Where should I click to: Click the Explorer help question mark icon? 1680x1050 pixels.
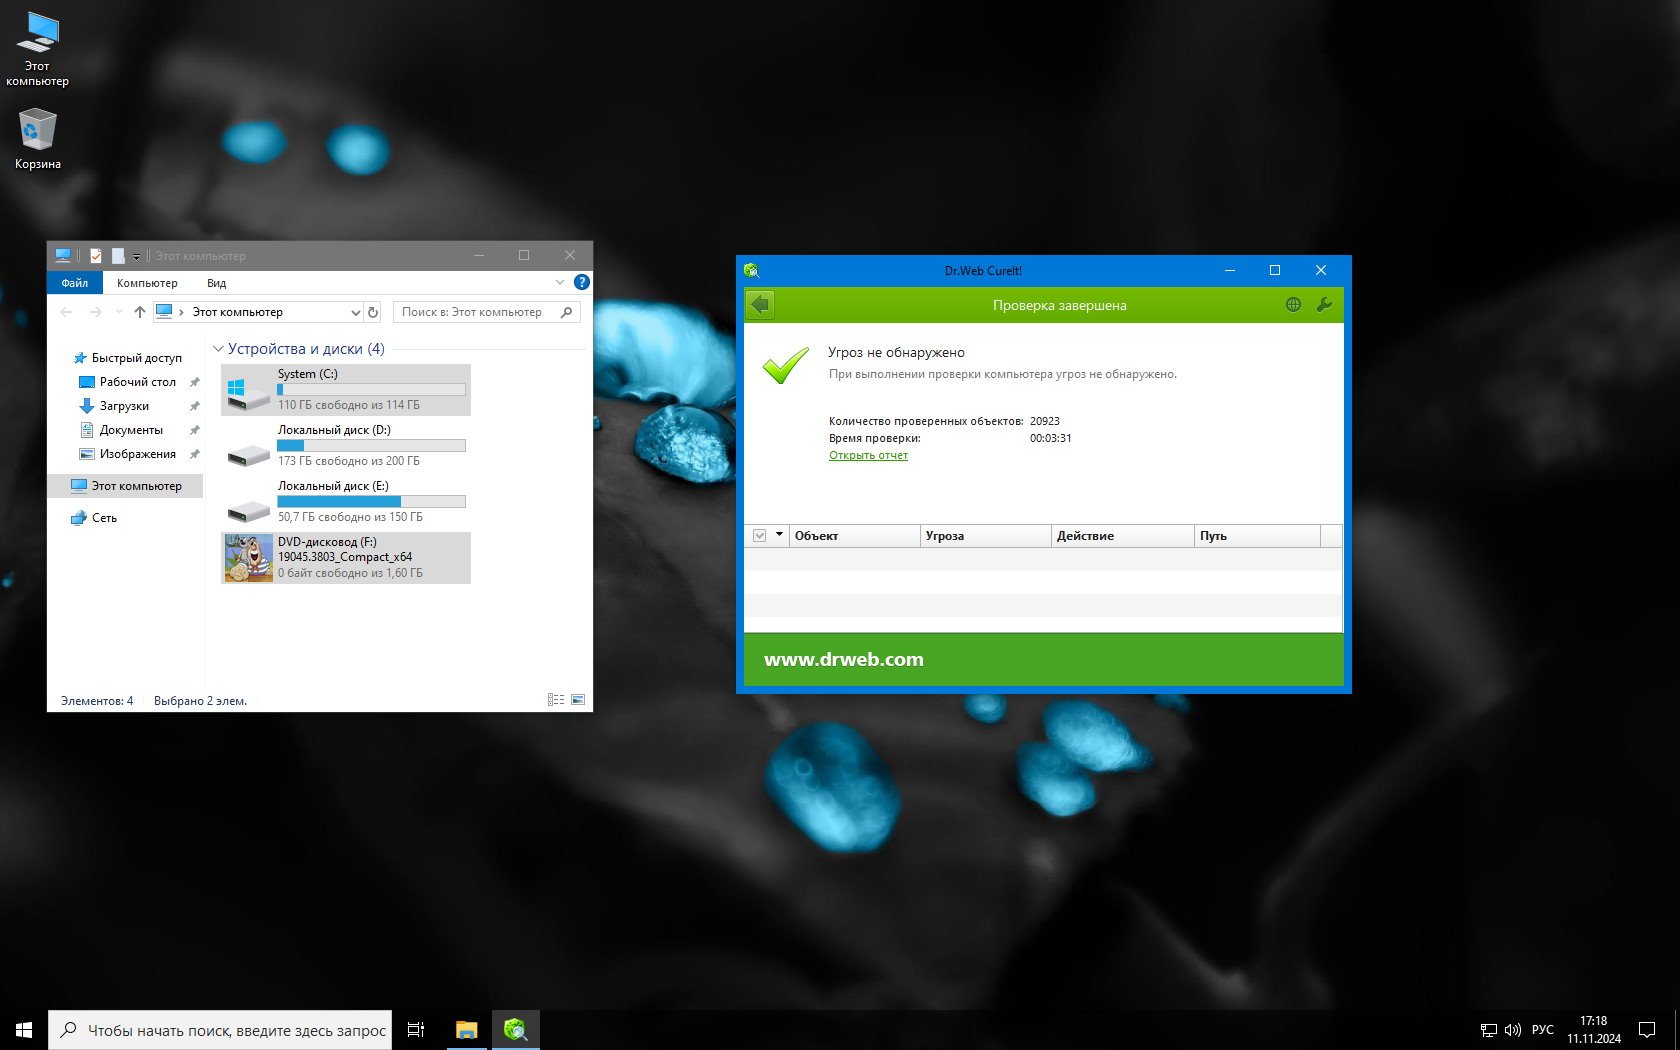click(x=581, y=283)
